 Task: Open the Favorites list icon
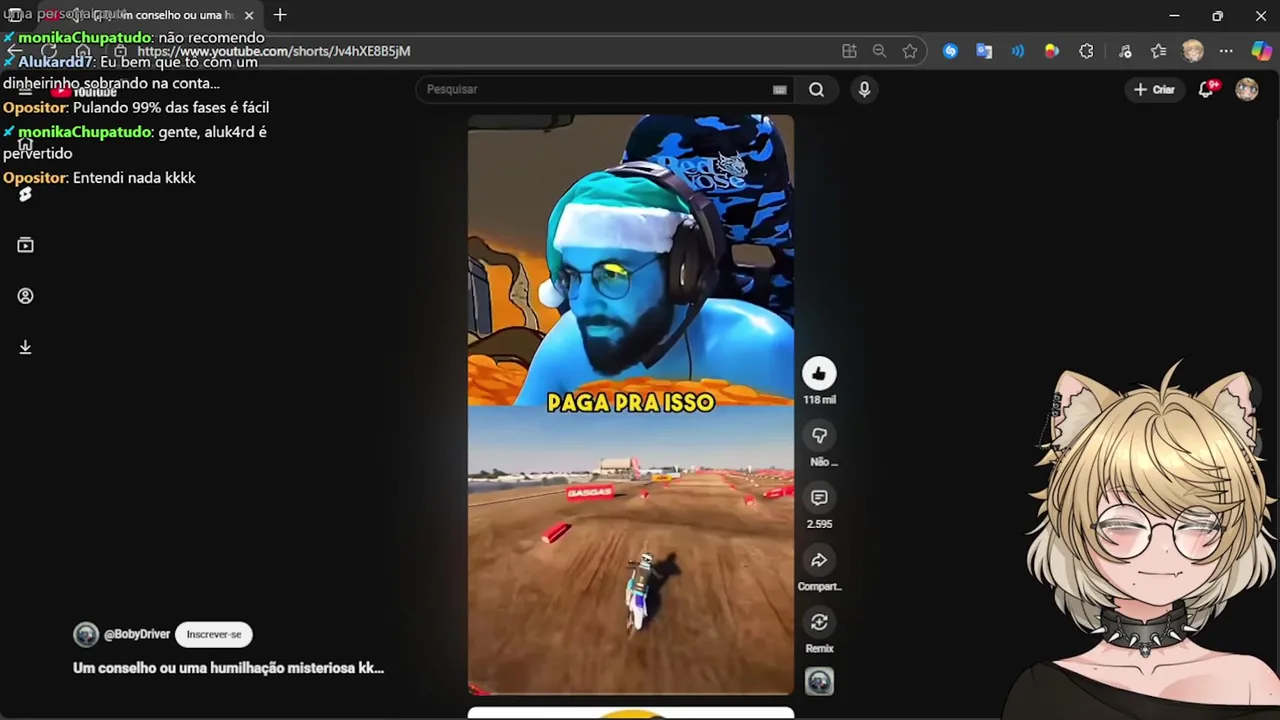(1158, 51)
